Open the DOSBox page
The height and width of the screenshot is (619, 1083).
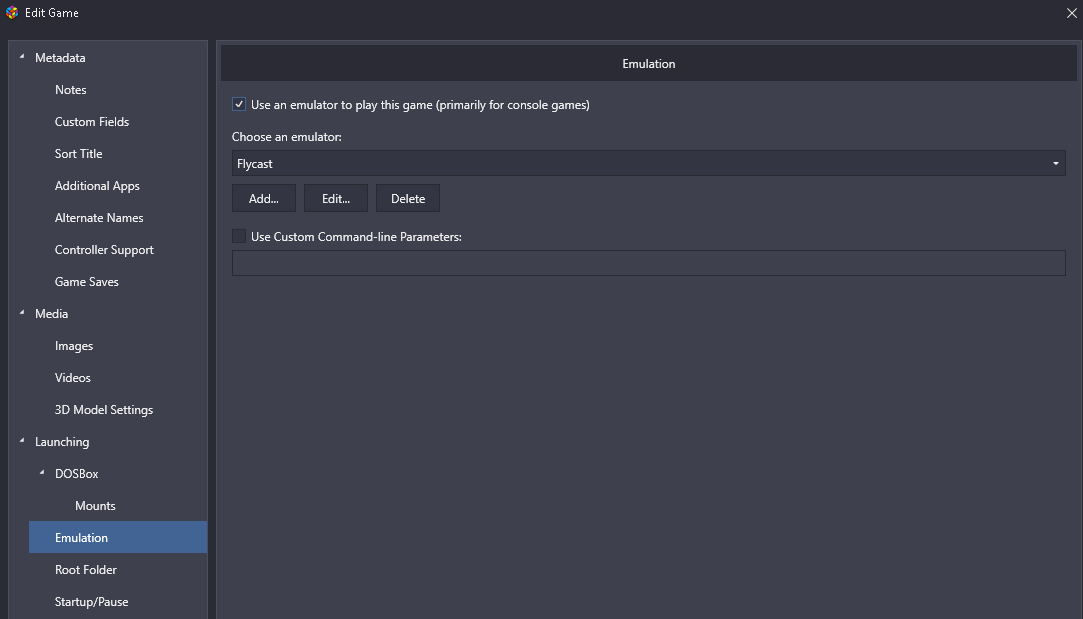(77, 474)
